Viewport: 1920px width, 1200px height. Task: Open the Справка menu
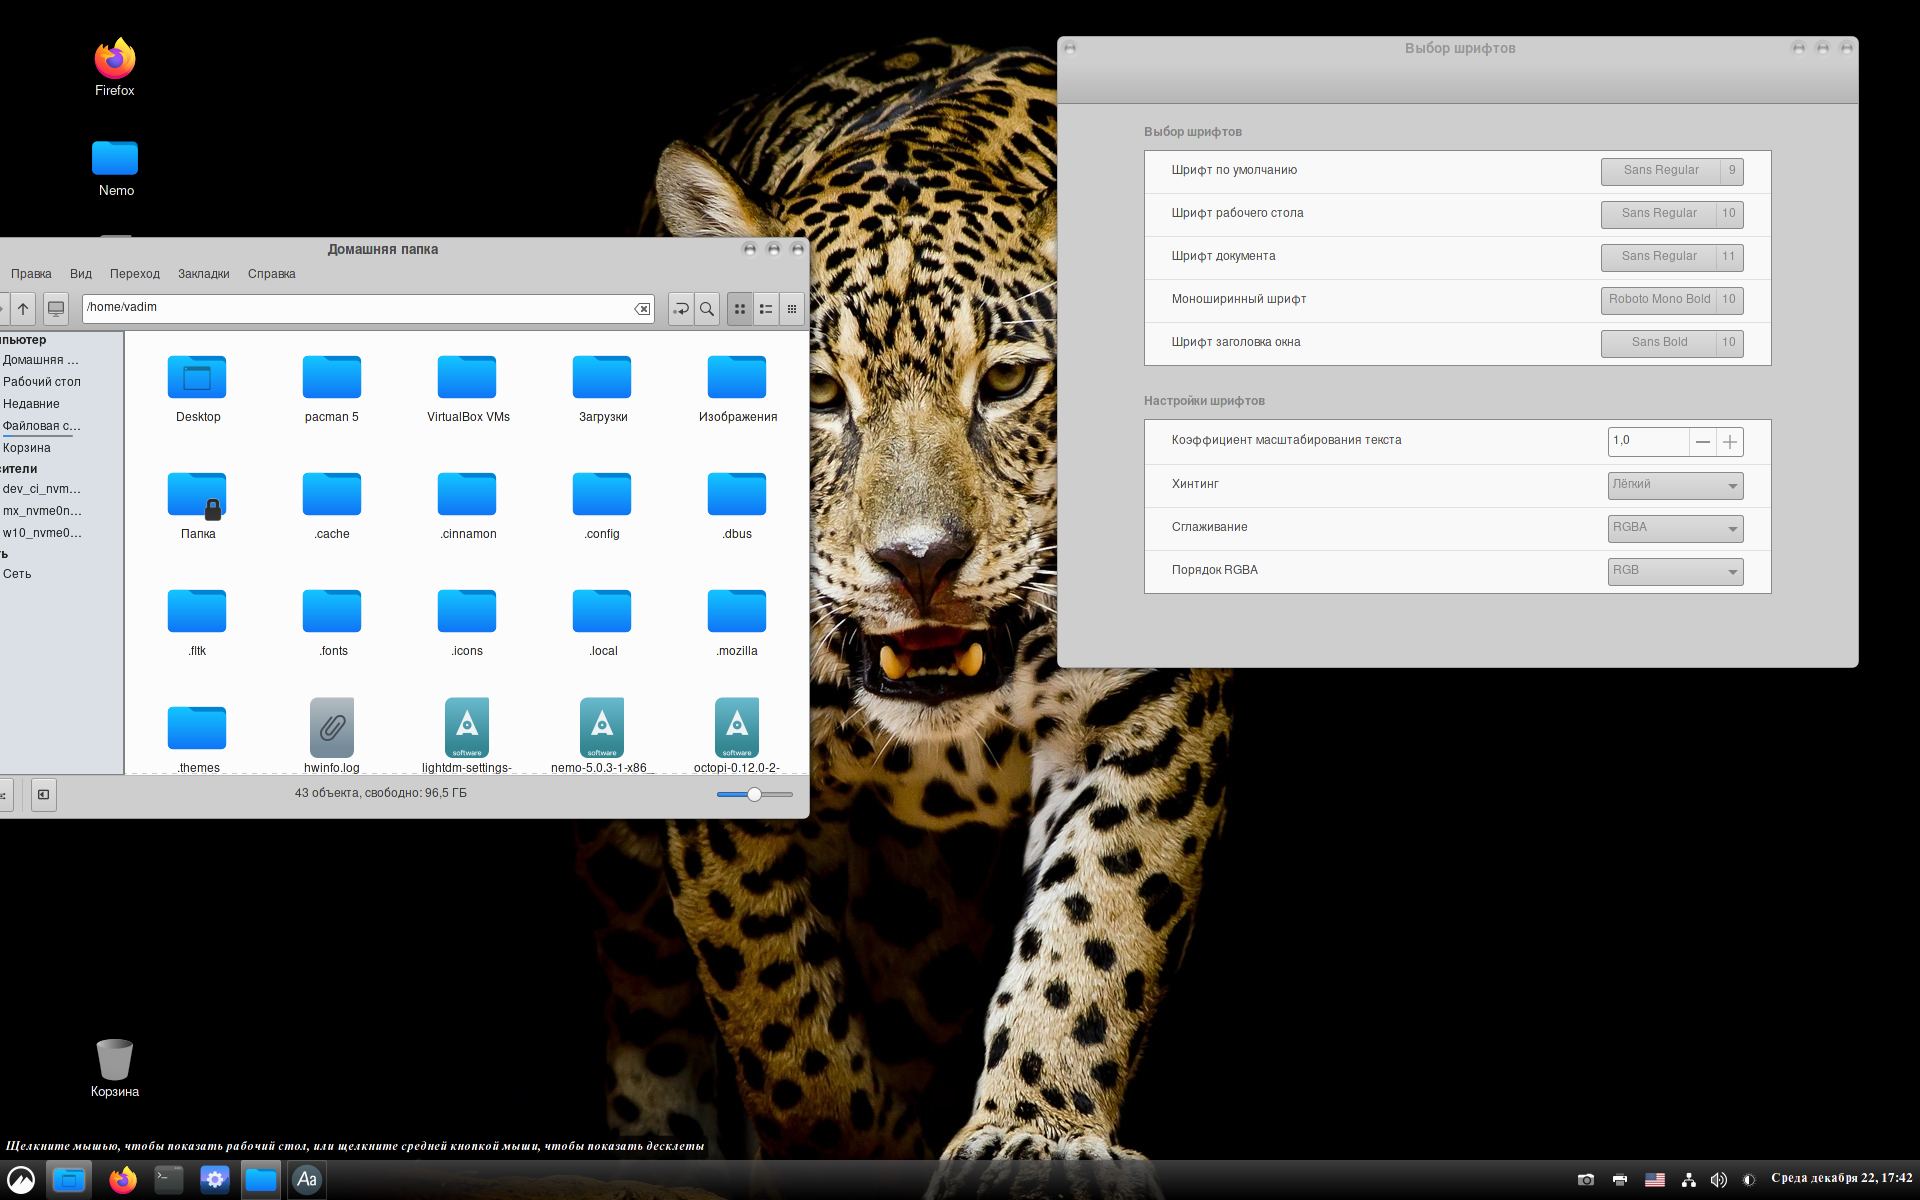[x=271, y=274]
